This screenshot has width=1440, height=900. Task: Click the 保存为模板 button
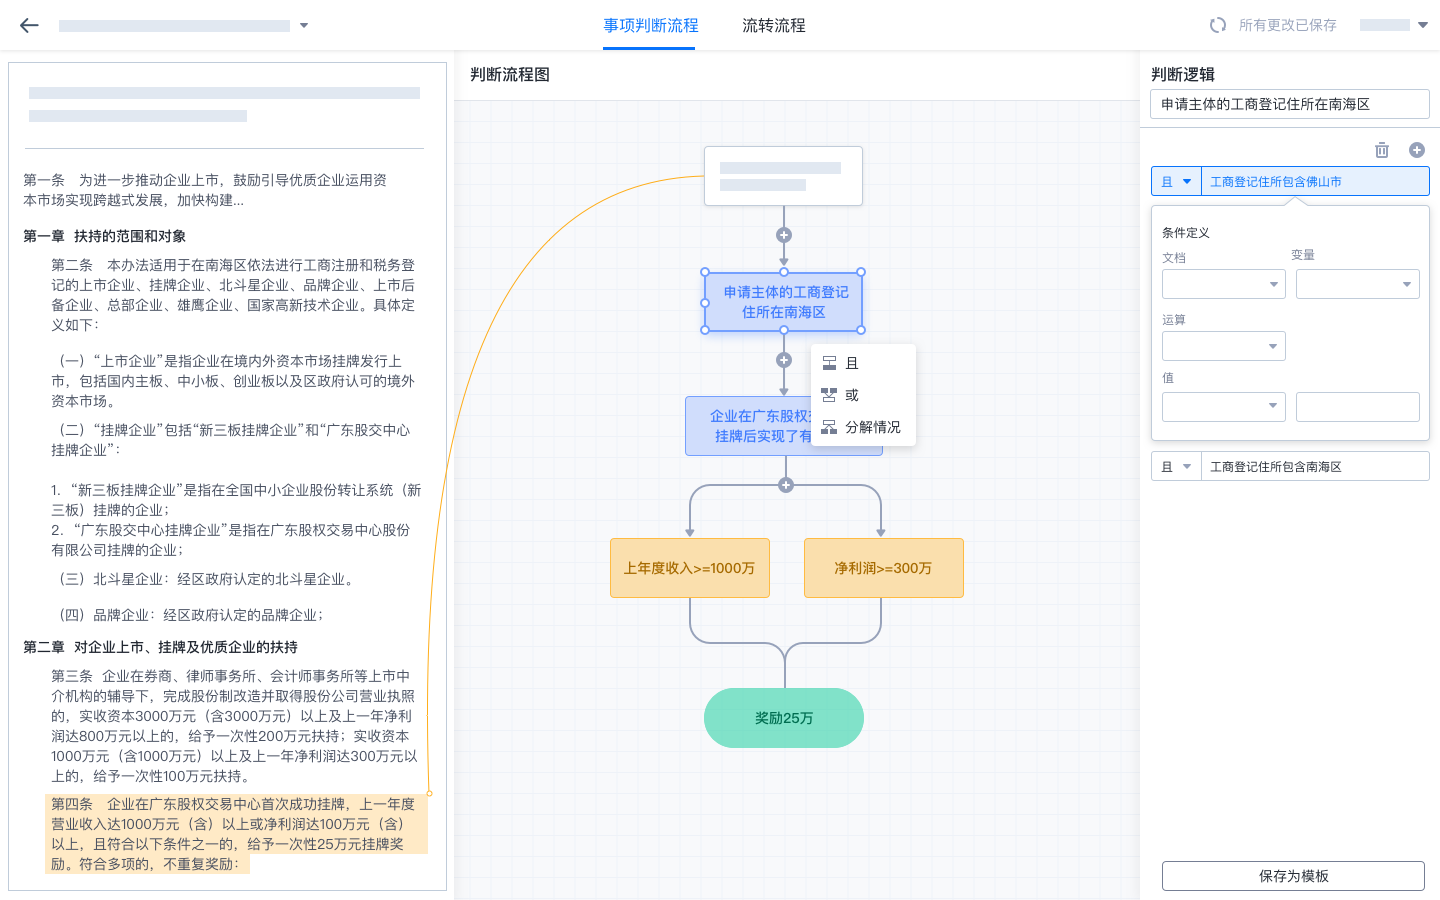[1293, 875]
